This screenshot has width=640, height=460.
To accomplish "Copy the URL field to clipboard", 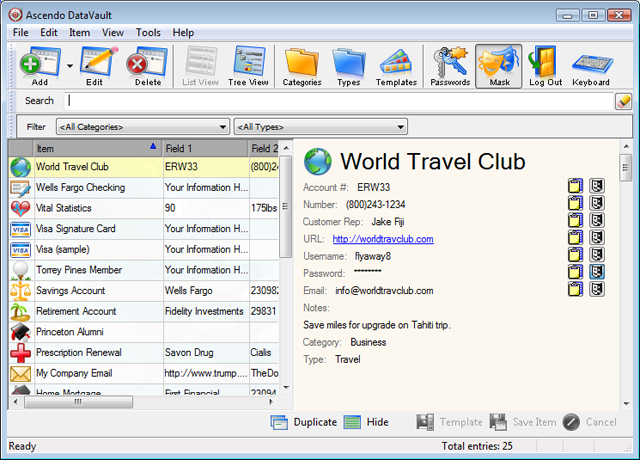I will tap(575, 238).
